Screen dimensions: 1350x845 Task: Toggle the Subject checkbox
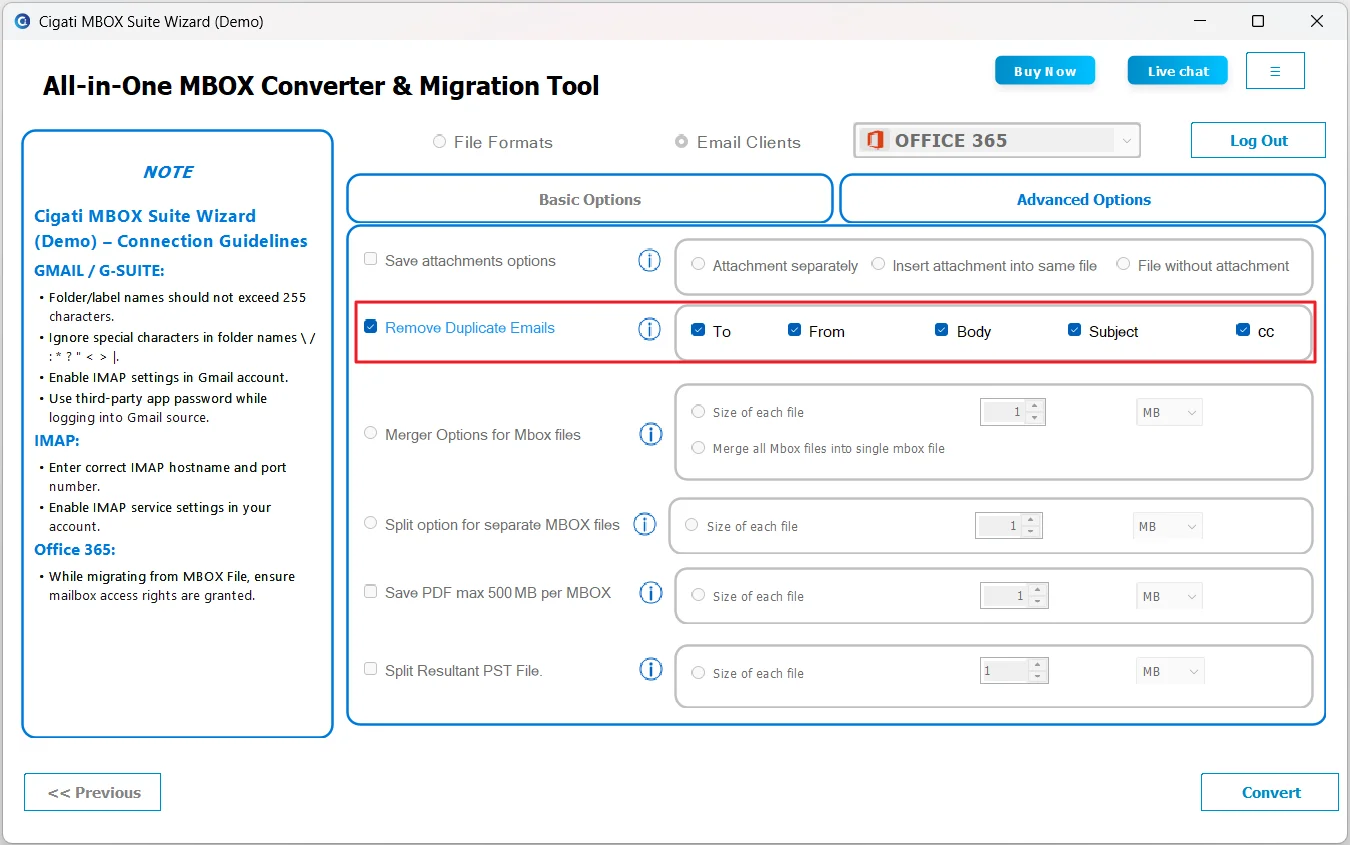(1074, 330)
